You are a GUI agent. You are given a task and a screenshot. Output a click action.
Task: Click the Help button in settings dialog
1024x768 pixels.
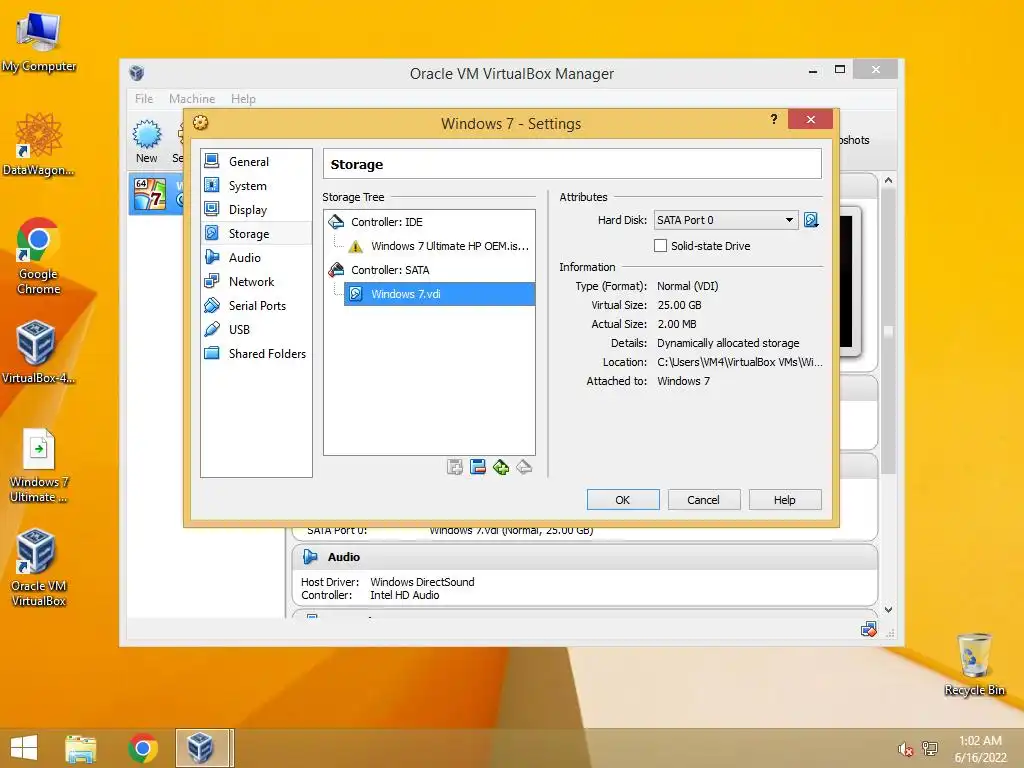click(784, 500)
